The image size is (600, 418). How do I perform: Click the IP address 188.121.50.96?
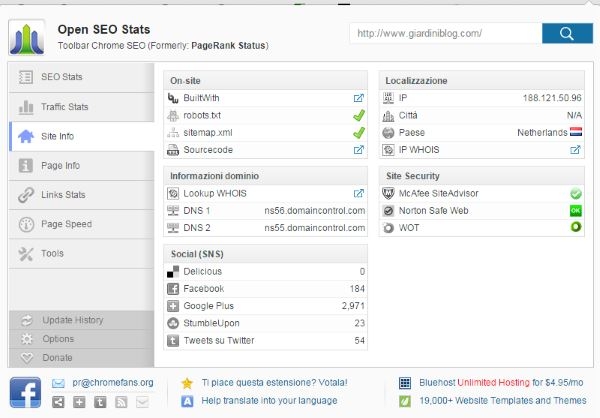coord(552,98)
